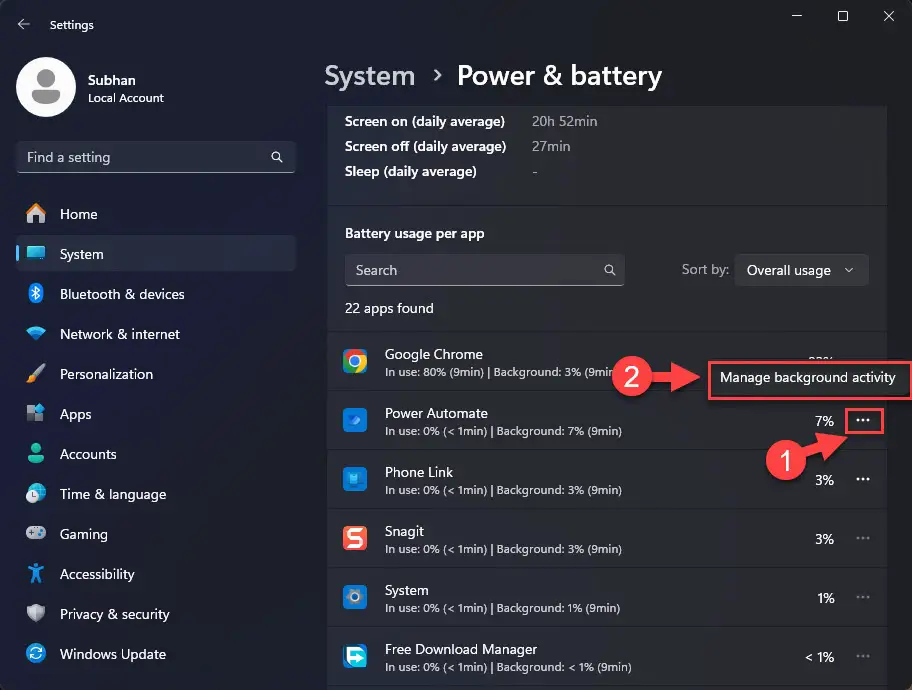The width and height of the screenshot is (912, 690).
Task: Select System in the sidebar
Action: coord(156,254)
